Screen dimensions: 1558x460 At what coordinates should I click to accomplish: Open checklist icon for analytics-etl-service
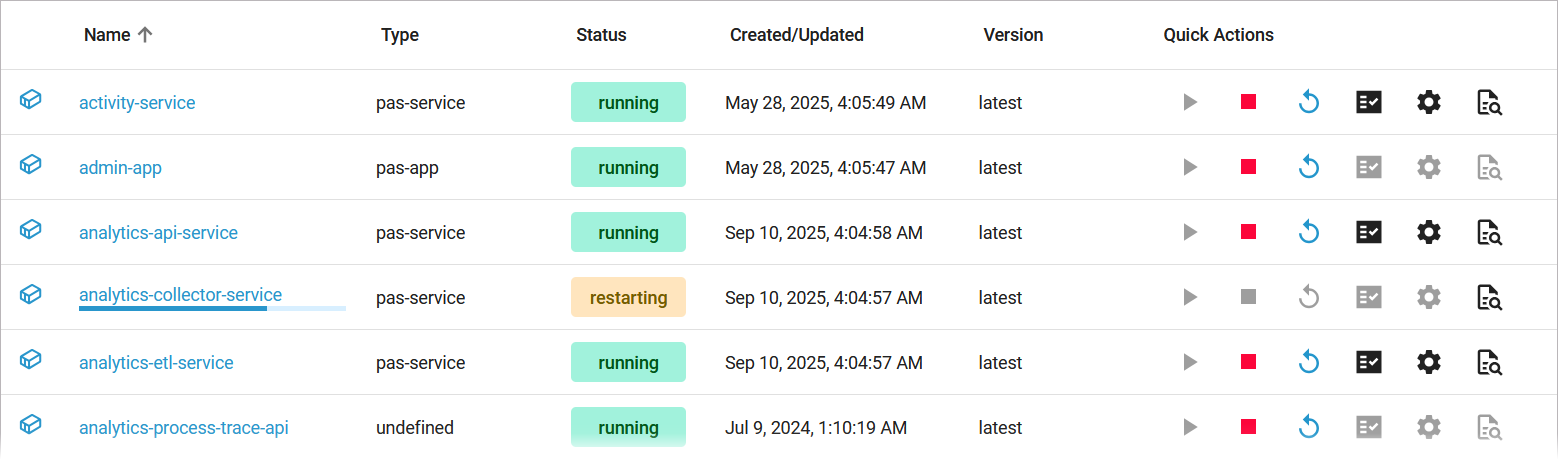pos(1368,363)
